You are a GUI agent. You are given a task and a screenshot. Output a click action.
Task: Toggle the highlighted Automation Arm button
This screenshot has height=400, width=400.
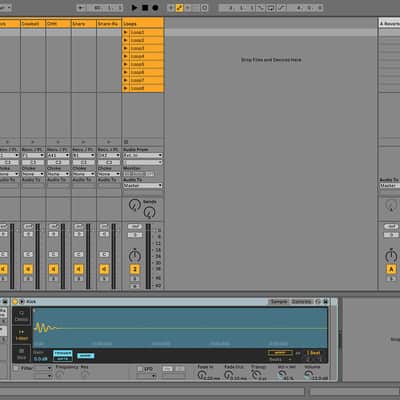[x=180, y=8]
